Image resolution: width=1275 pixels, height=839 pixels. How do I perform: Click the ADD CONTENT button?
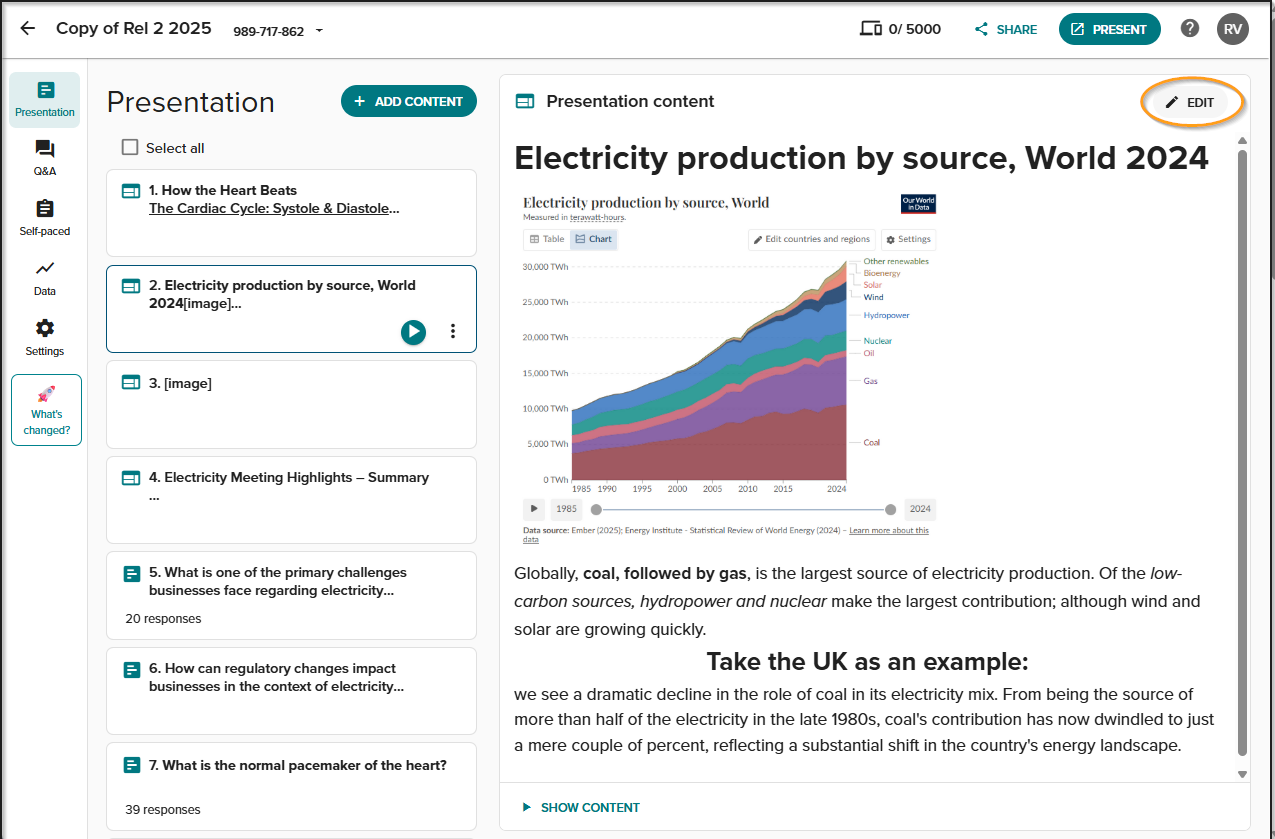[x=409, y=101]
